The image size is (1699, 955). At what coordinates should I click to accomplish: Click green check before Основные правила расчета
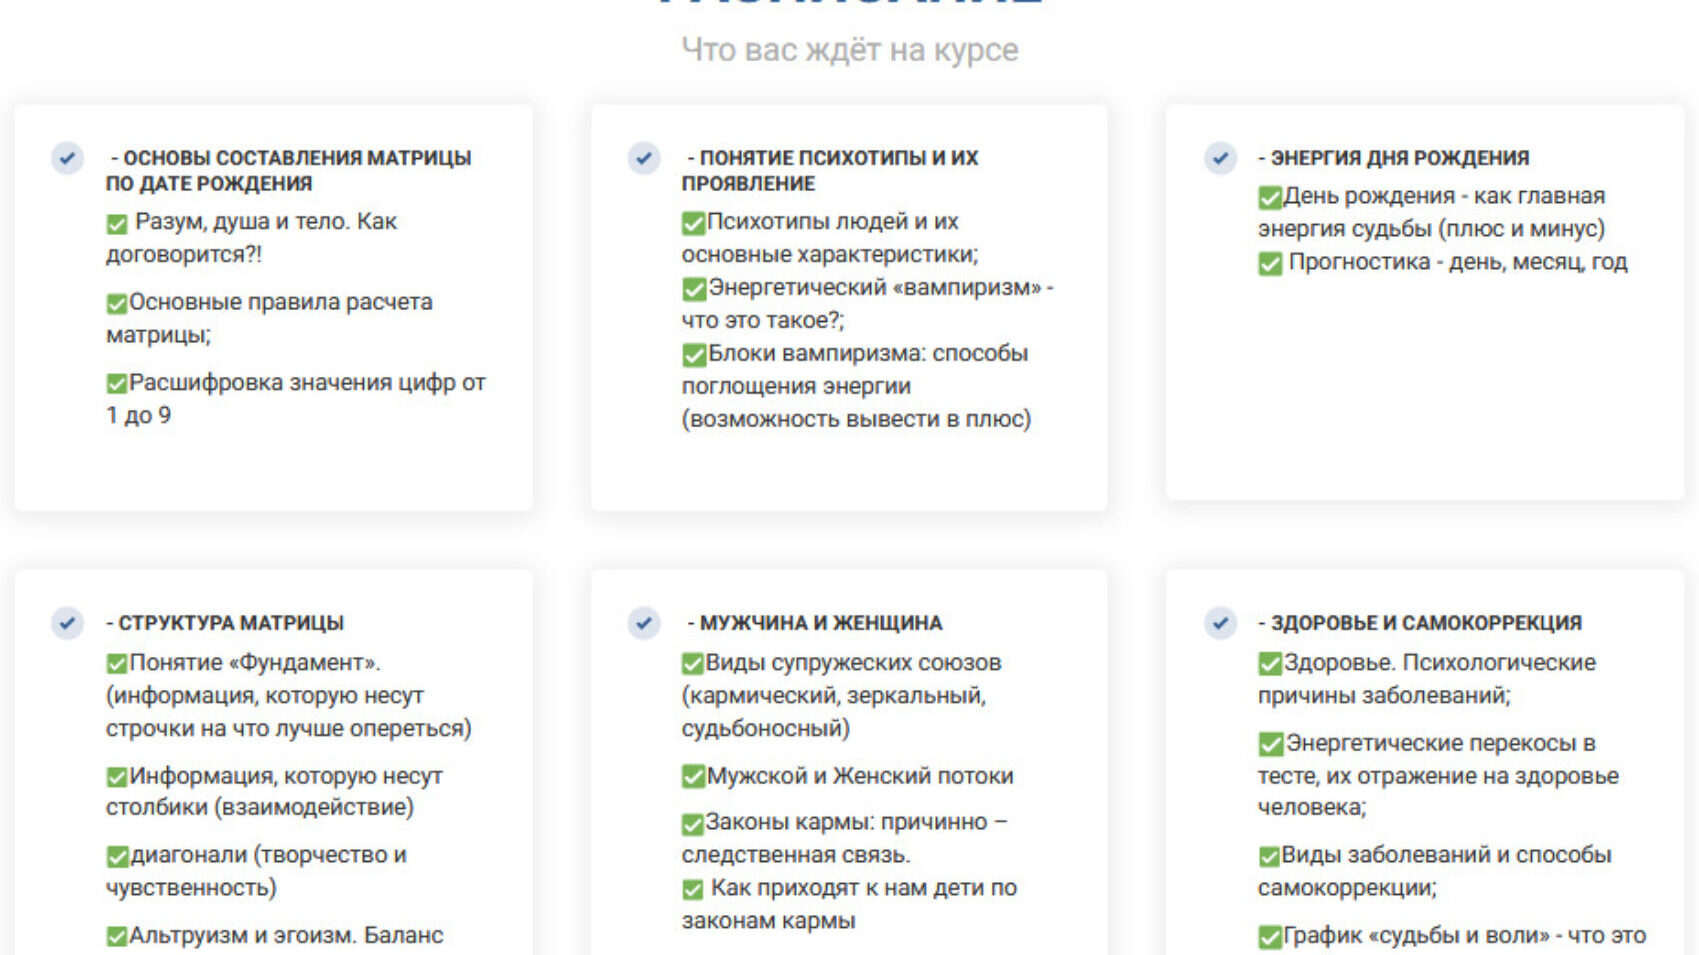click(x=117, y=303)
